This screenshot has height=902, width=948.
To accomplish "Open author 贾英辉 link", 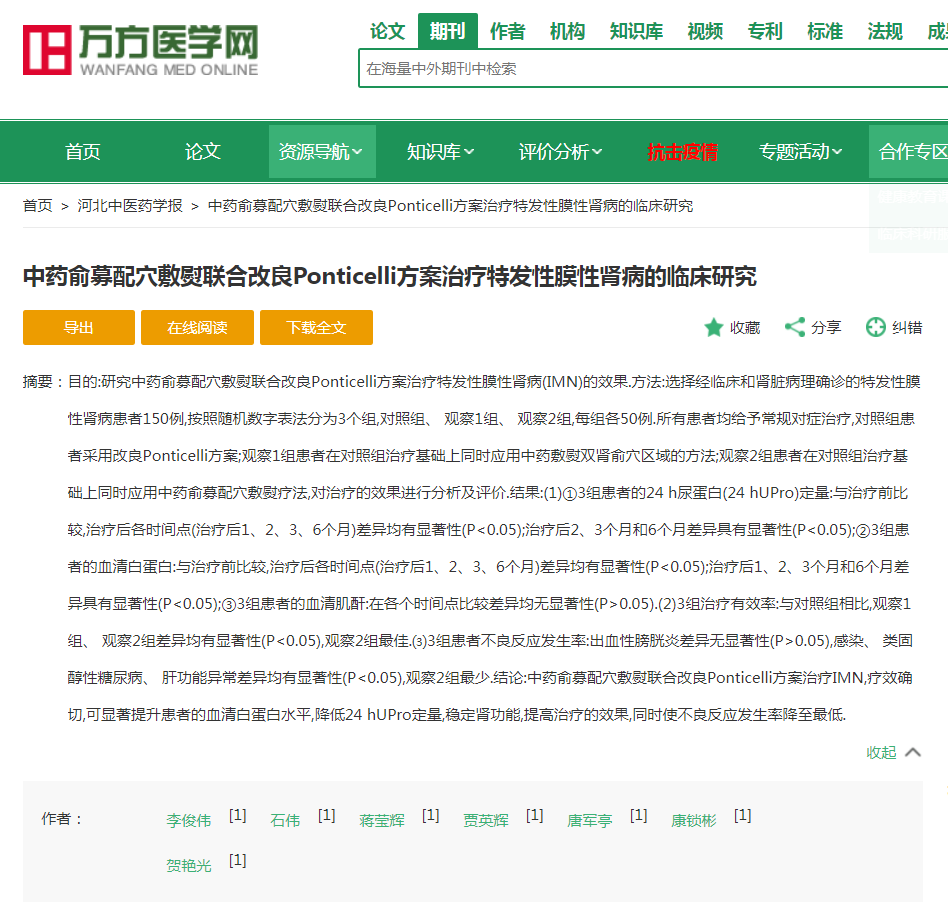I will click(485, 820).
